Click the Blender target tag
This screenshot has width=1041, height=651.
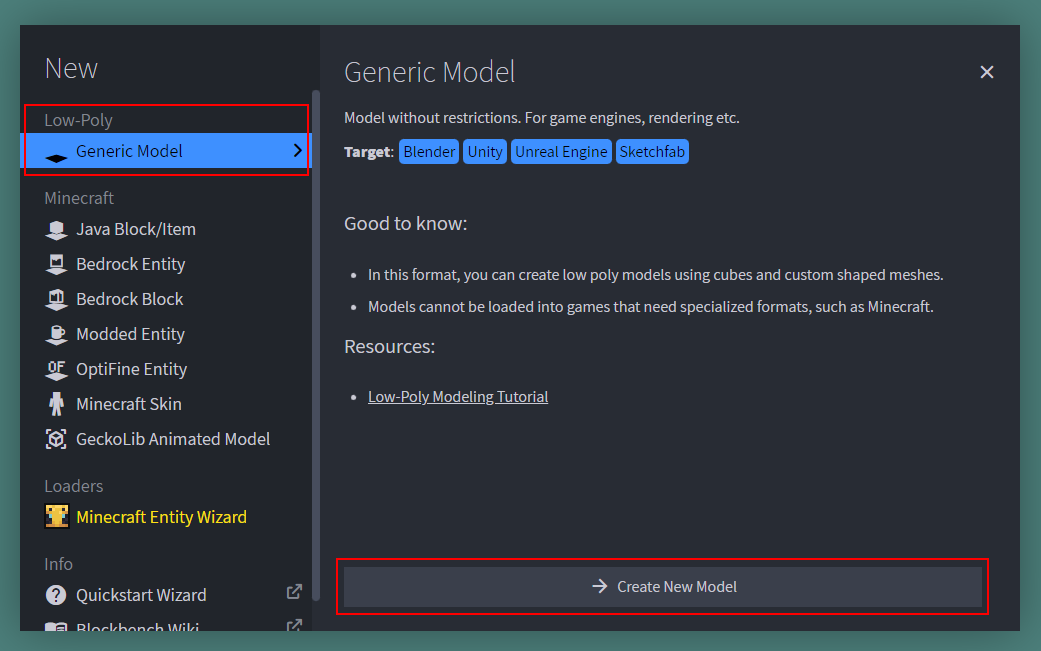[429, 152]
